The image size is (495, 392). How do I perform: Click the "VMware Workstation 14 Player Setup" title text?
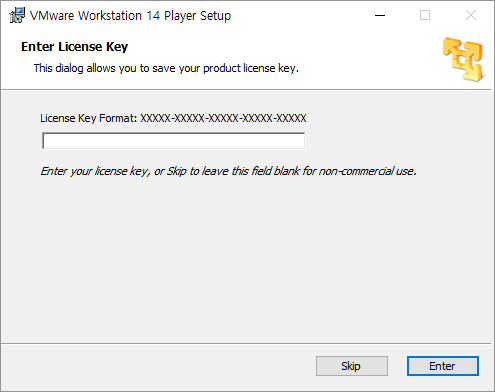(130, 16)
